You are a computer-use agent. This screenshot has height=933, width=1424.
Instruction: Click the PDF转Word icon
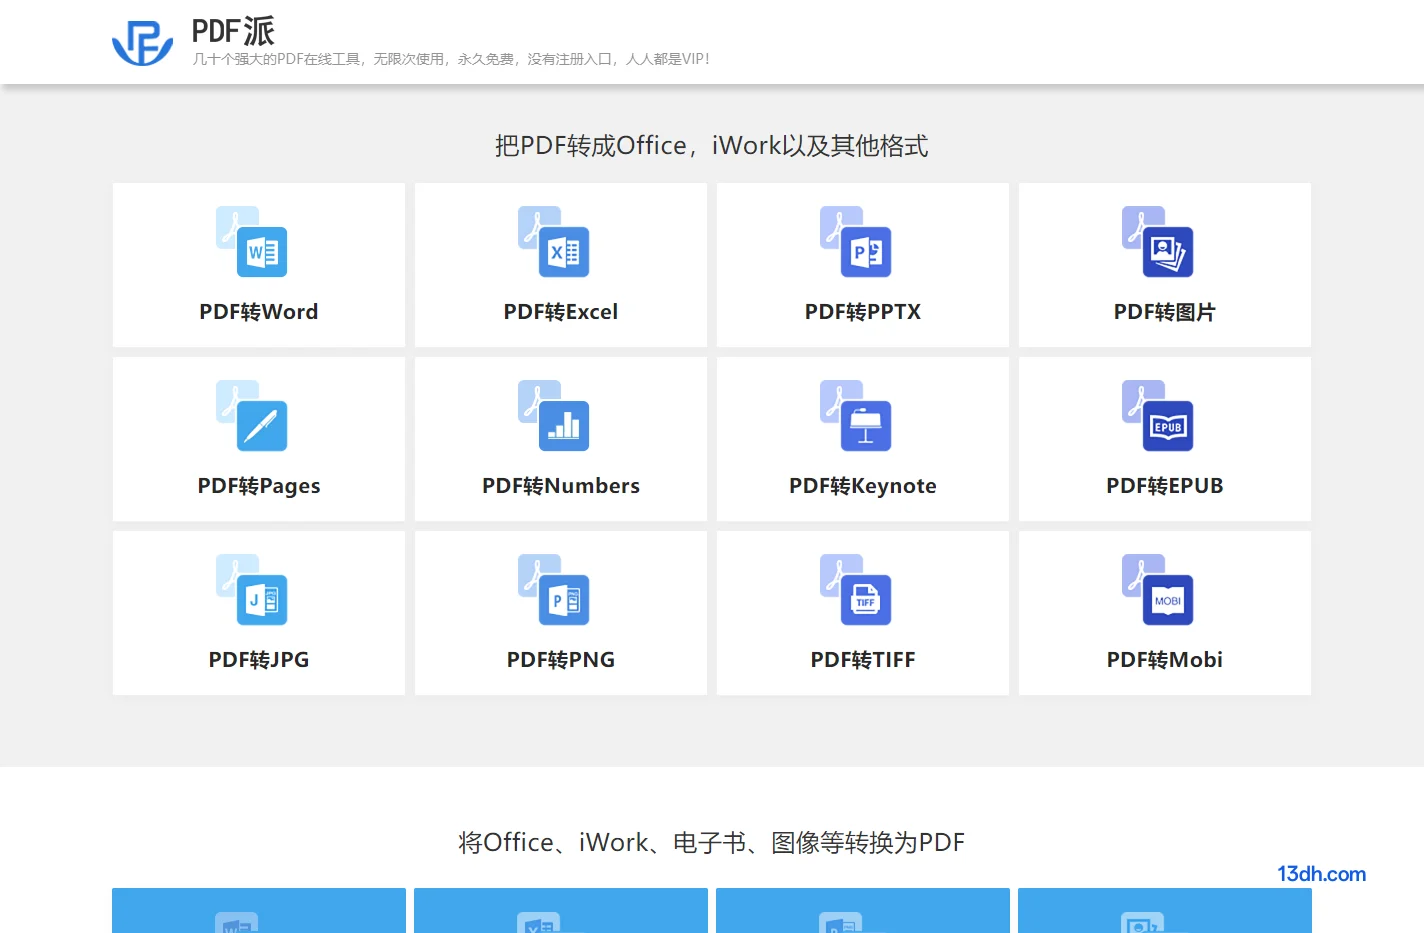tap(252, 242)
